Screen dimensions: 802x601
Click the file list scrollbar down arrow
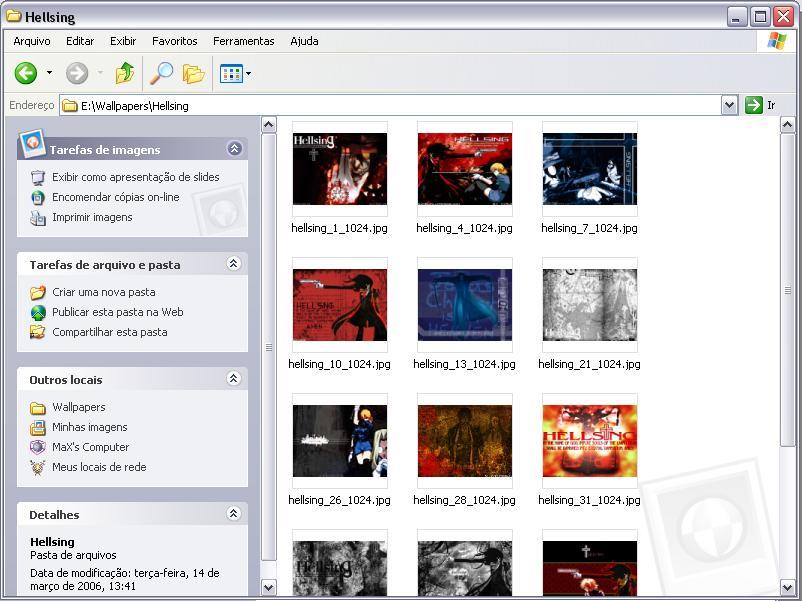point(788,587)
